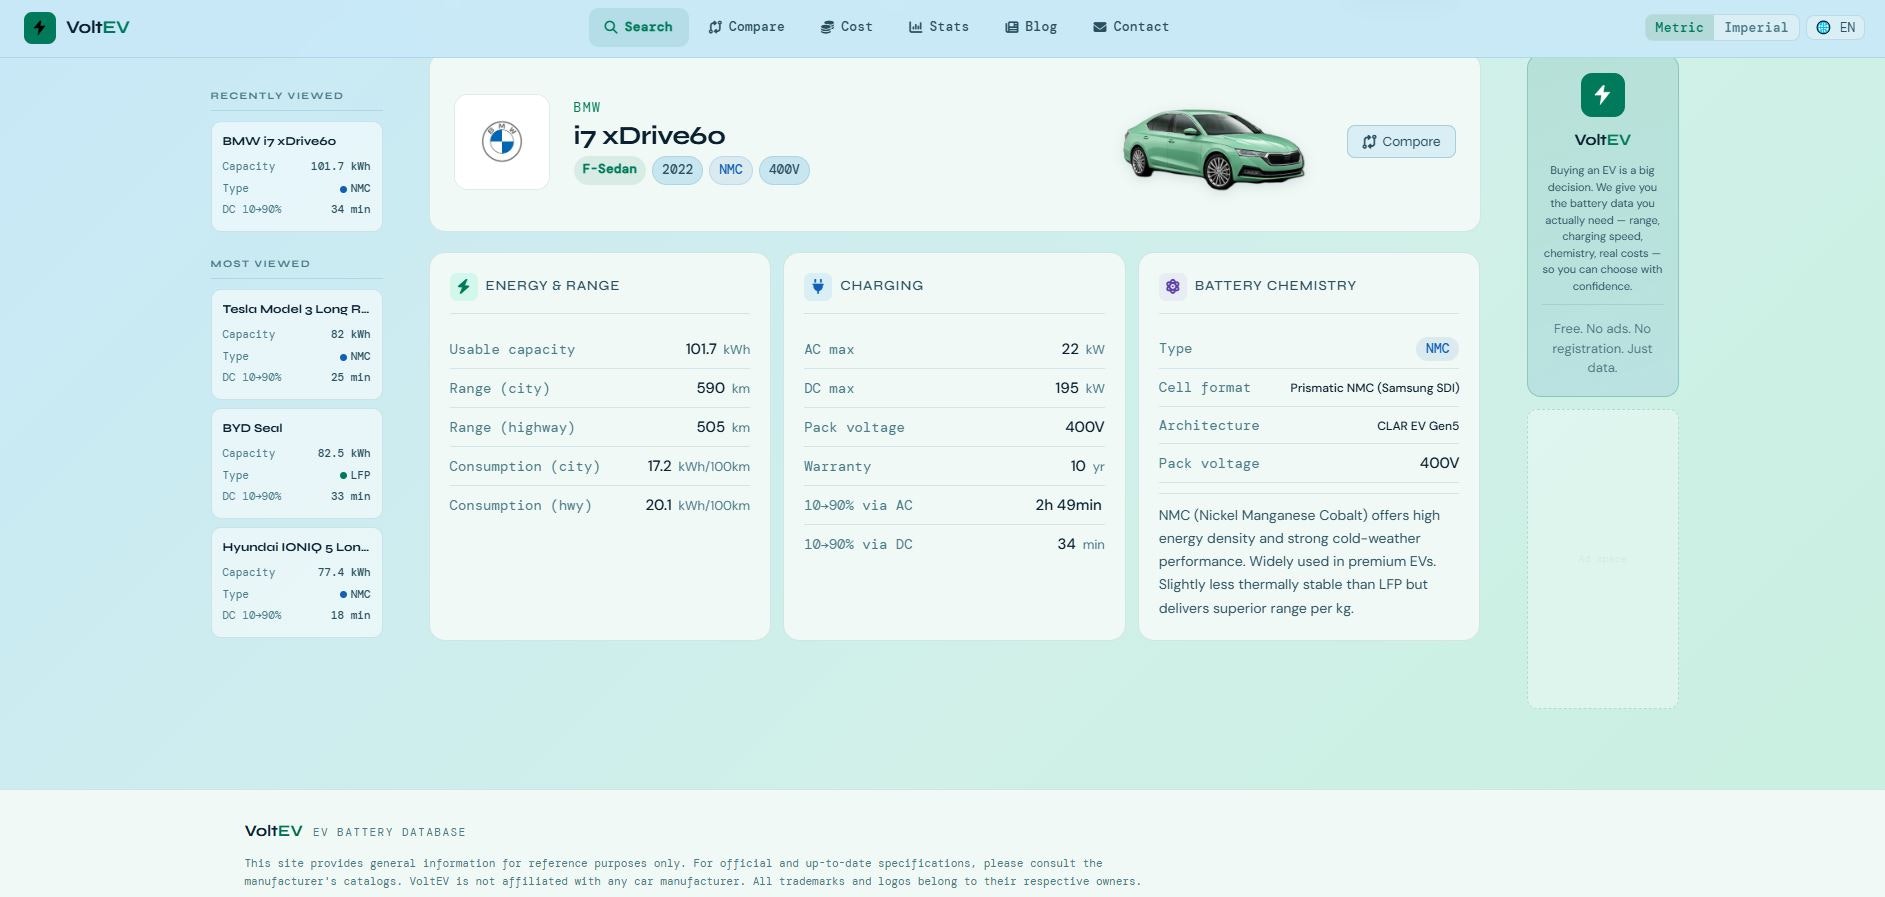Click the "505 km" highway range value
Viewport: 1885px width, 897px height.
point(723,427)
